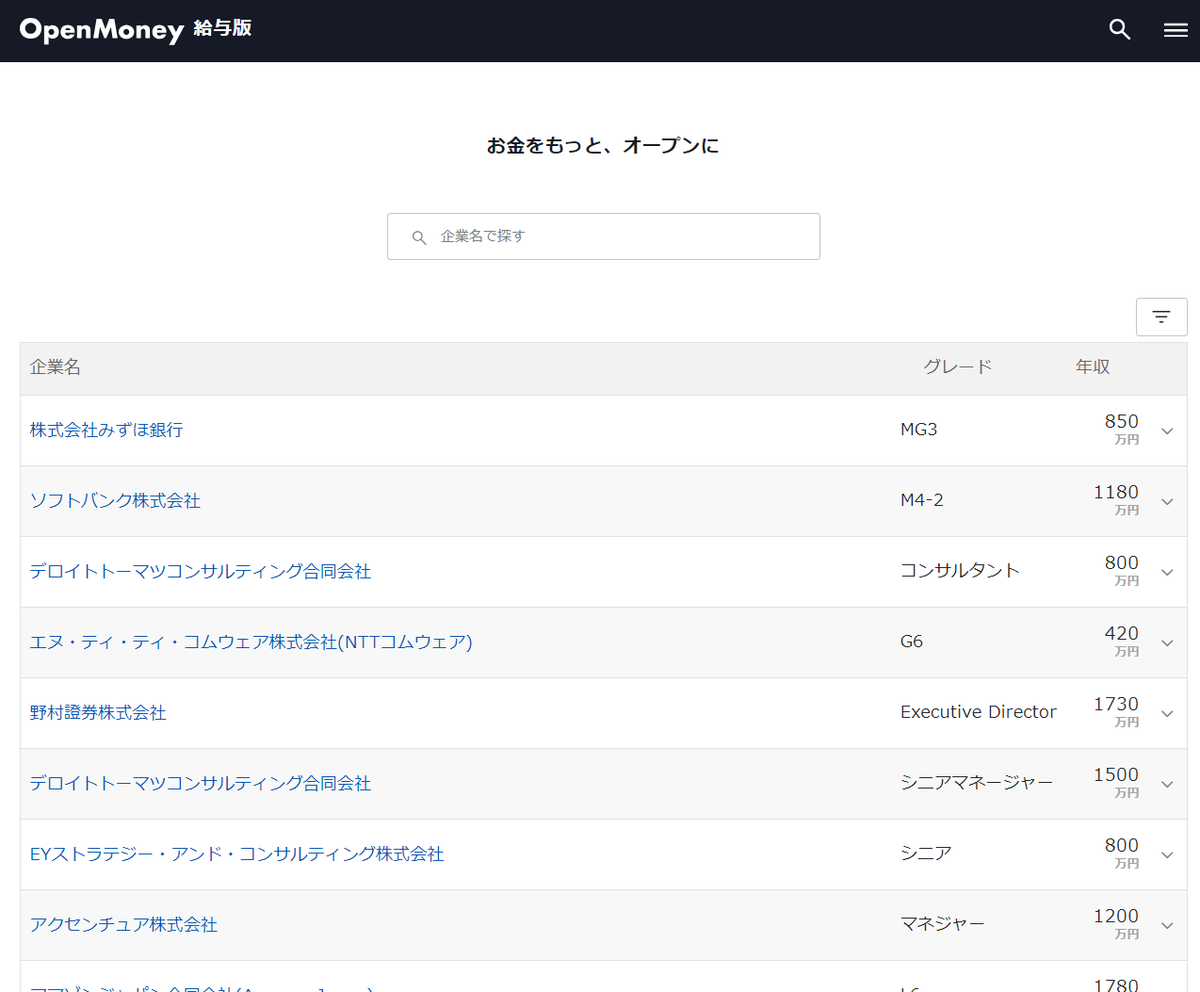Open the アクセンチュア株式会社 link
1200x992 pixels.
pyautogui.click(x=124, y=926)
